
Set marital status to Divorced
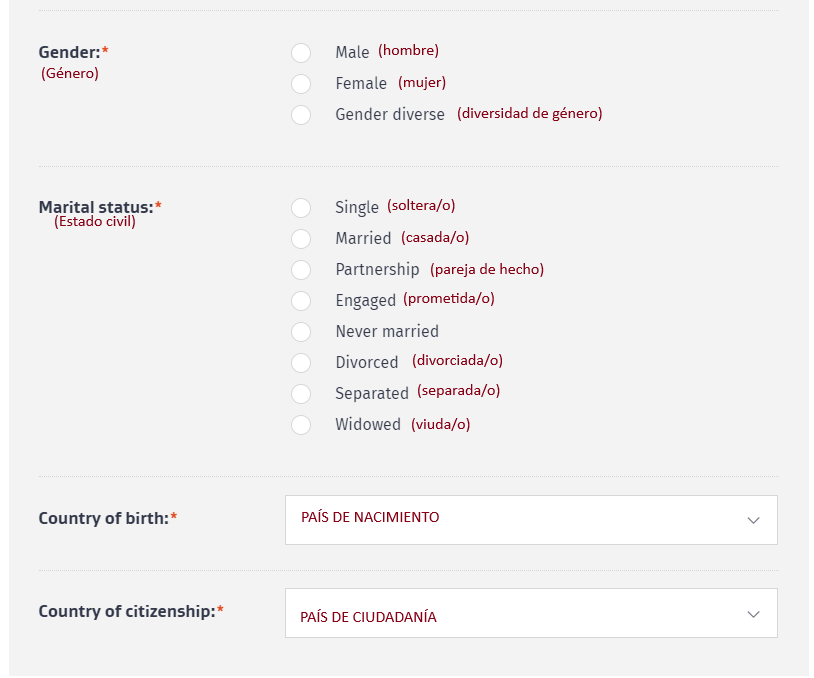[x=301, y=363]
